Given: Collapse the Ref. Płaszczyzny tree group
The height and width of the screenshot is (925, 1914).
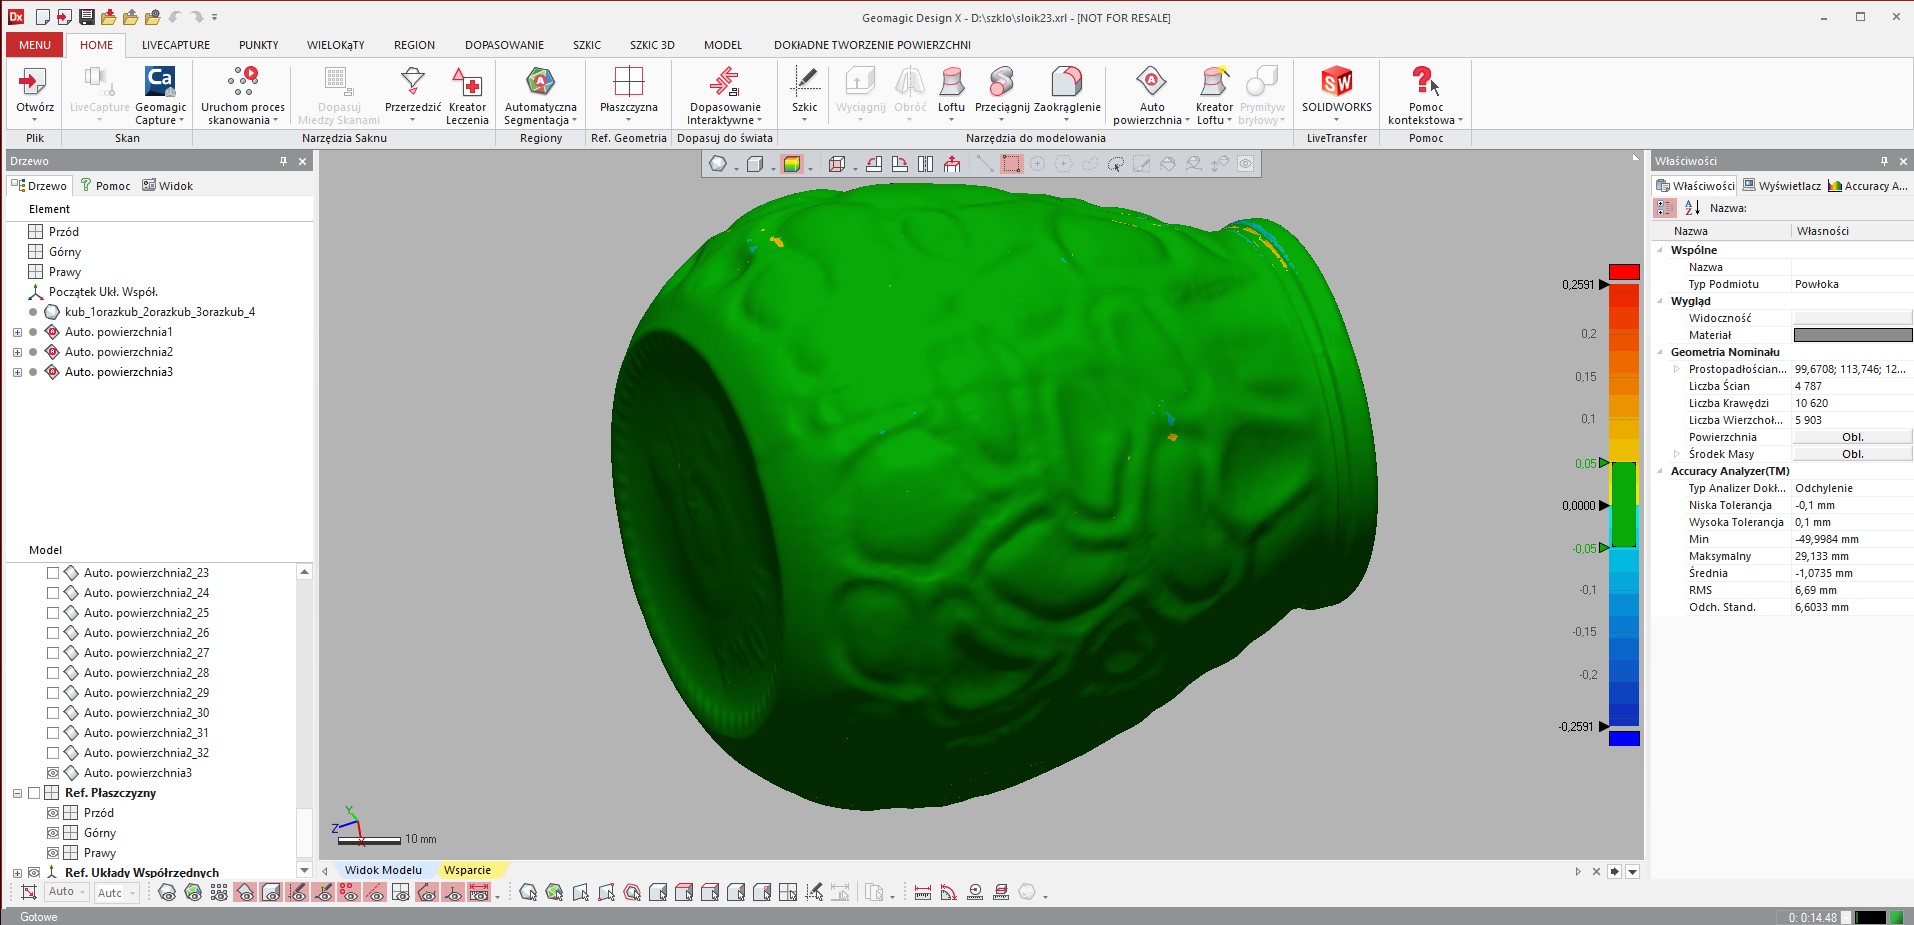Looking at the screenshot, I should click(17, 793).
